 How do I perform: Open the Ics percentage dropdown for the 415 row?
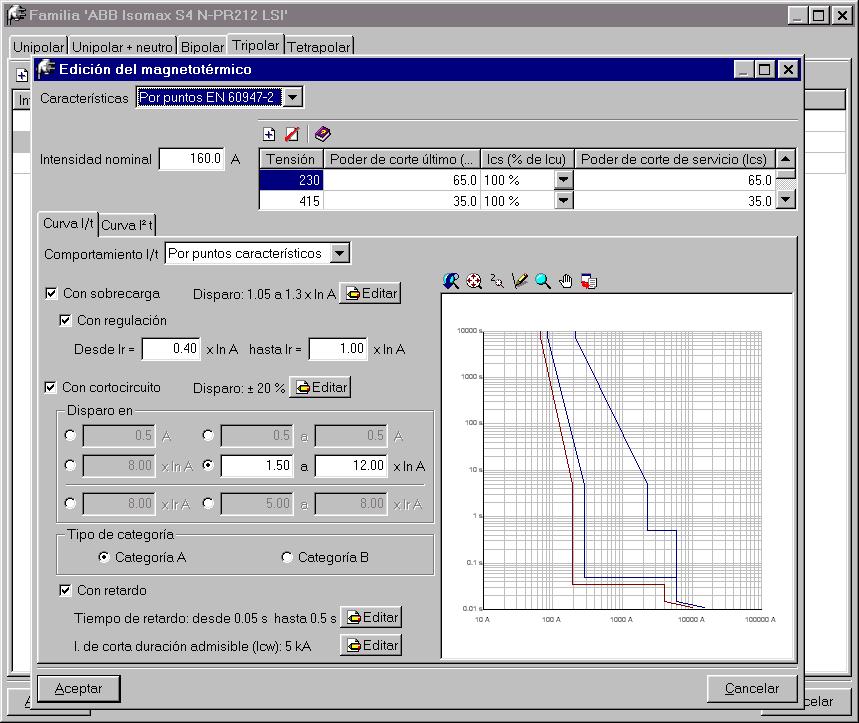563,201
